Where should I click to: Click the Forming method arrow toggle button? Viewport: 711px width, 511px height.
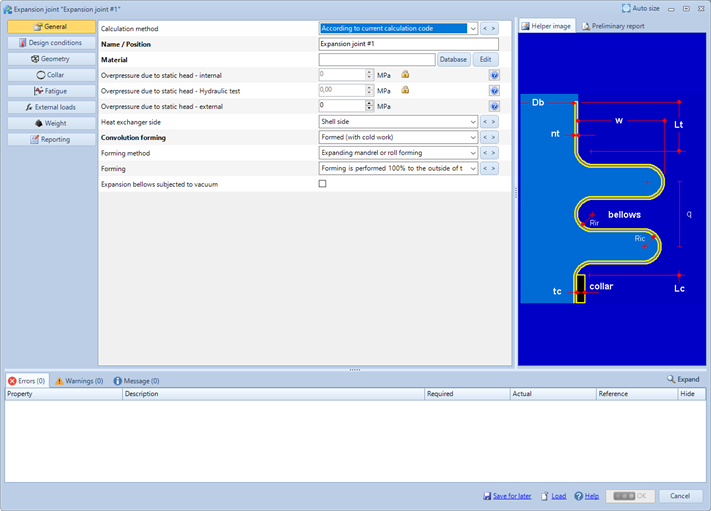(489, 153)
